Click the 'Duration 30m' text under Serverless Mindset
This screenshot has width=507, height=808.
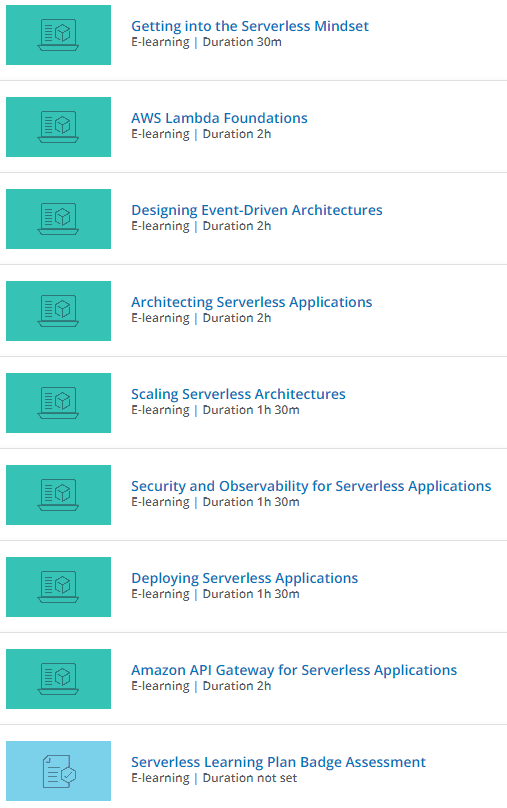242,42
